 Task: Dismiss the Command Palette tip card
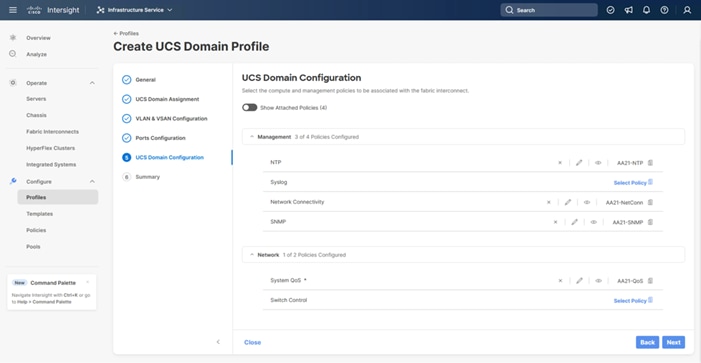coord(88,282)
